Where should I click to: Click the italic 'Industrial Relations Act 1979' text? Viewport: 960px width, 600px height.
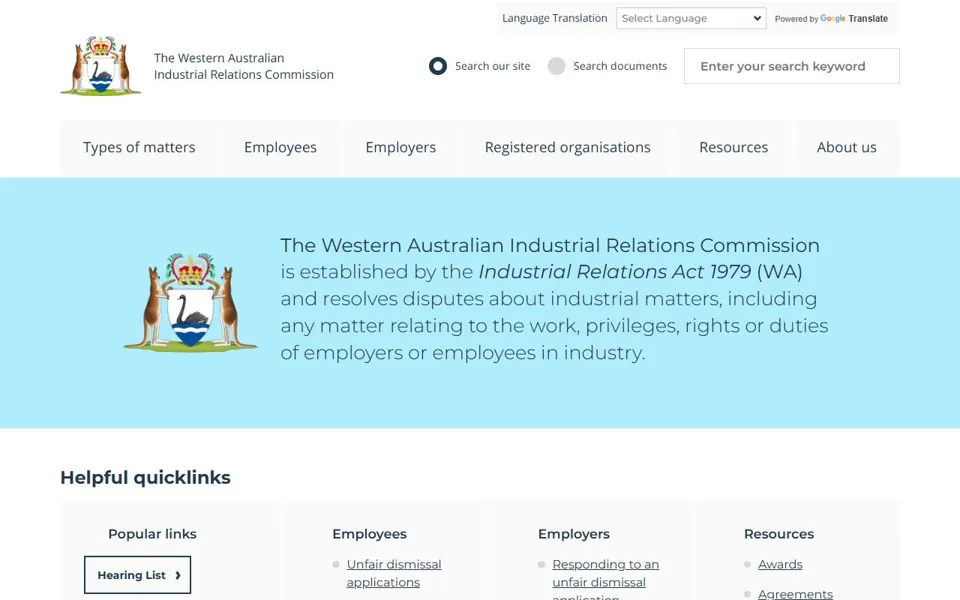615,272
